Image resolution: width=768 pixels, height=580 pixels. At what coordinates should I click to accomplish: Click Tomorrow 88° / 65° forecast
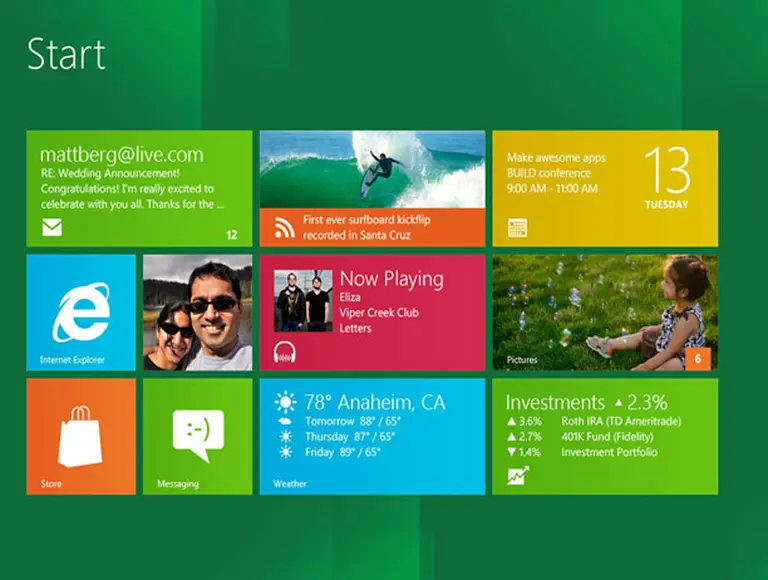pos(353,421)
